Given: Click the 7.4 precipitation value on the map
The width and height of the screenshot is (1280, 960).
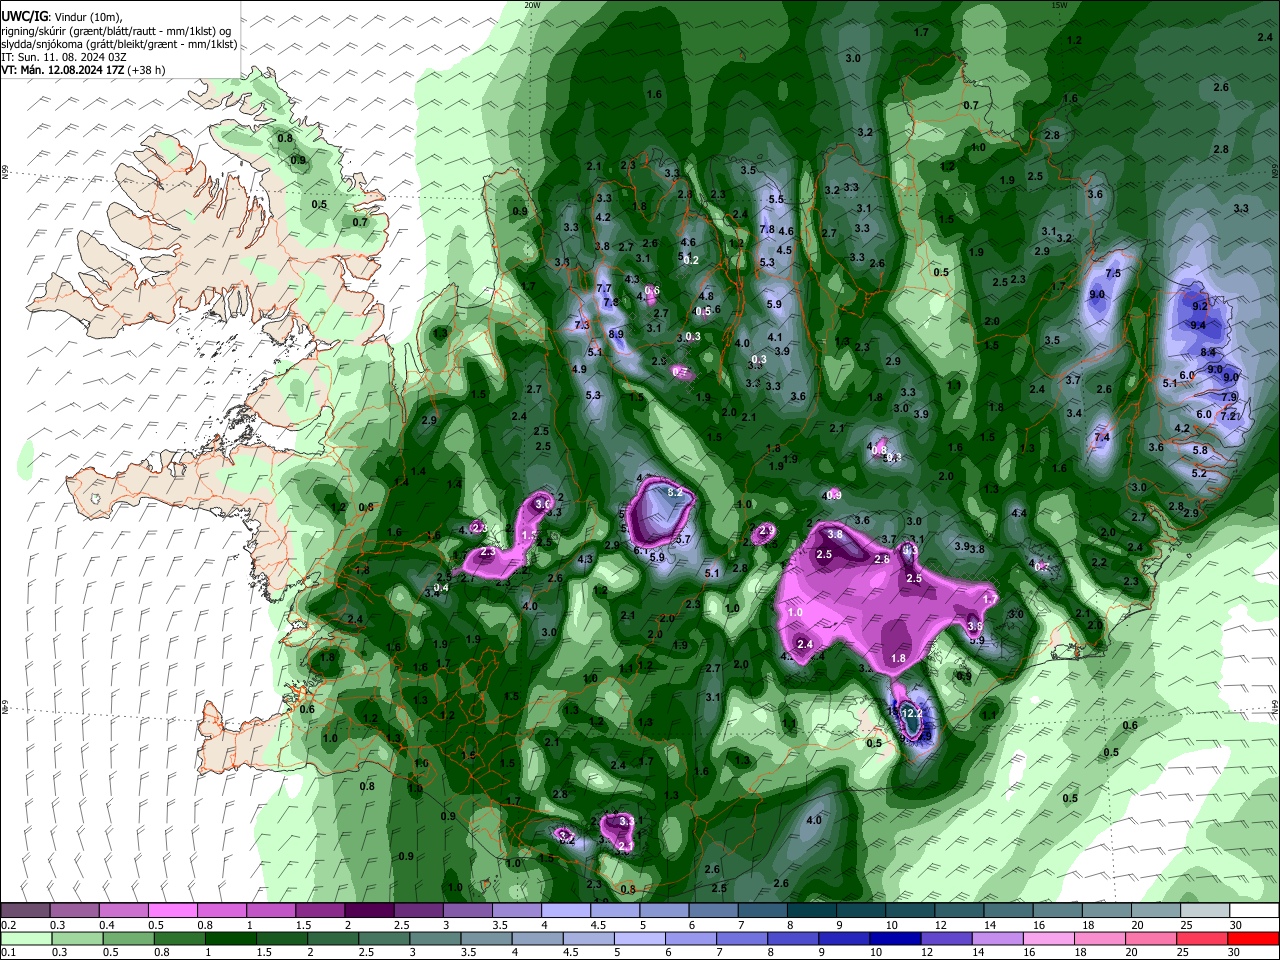Looking at the screenshot, I should 1102,437.
